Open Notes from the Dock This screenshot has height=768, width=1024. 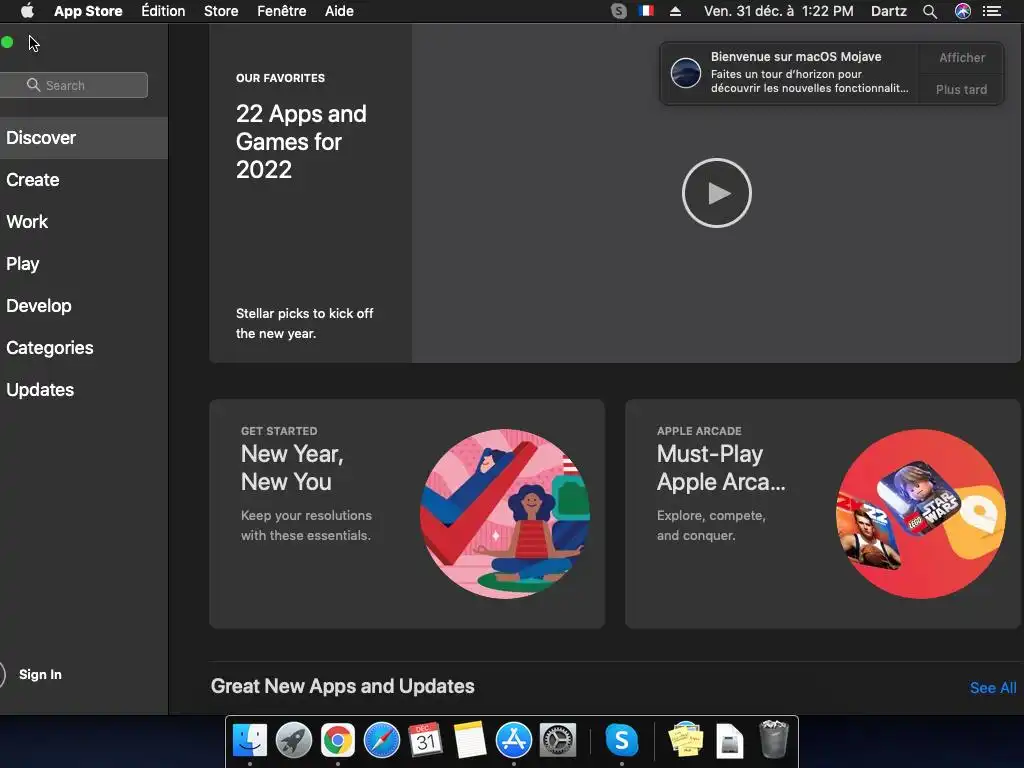click(470, 741)
